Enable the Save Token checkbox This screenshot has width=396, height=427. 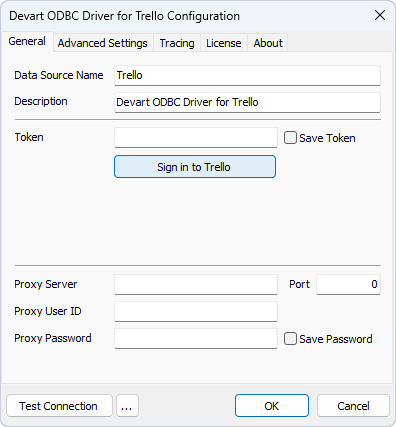click(x=290, y=138)
